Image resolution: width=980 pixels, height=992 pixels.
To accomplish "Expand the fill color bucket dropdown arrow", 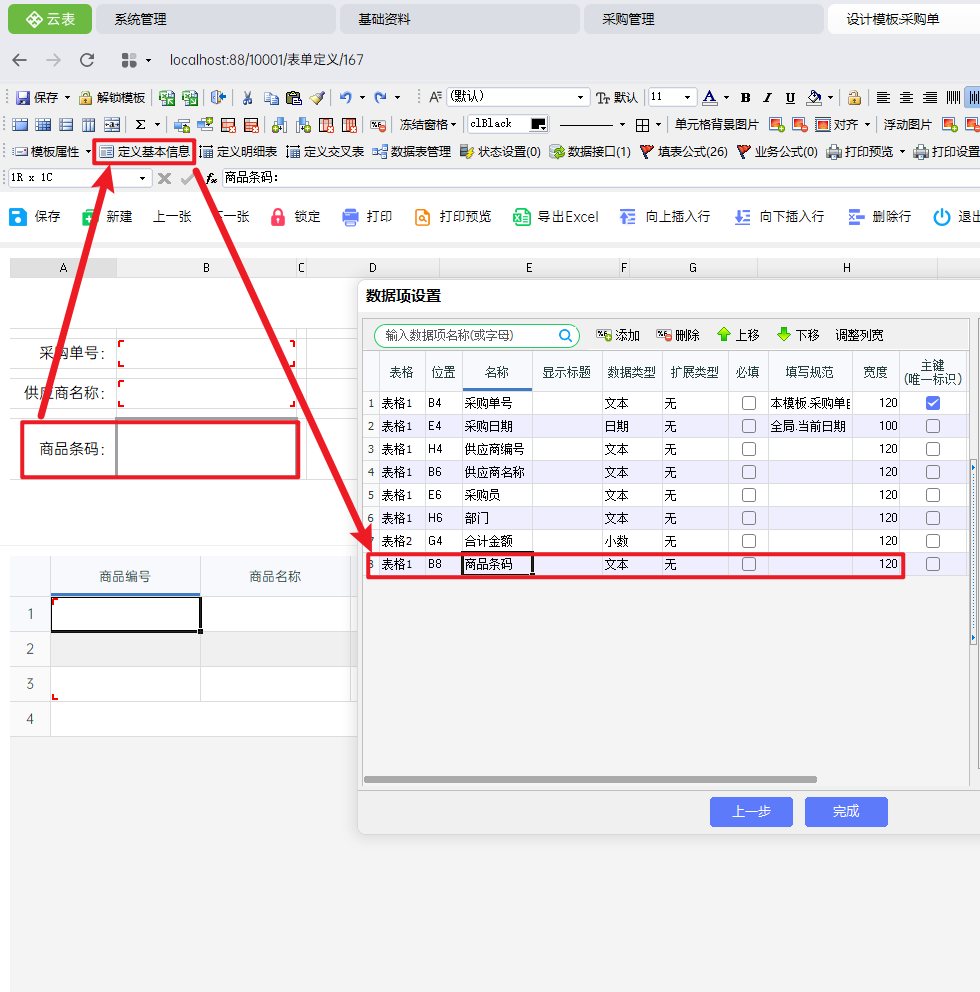I will 830,97.
